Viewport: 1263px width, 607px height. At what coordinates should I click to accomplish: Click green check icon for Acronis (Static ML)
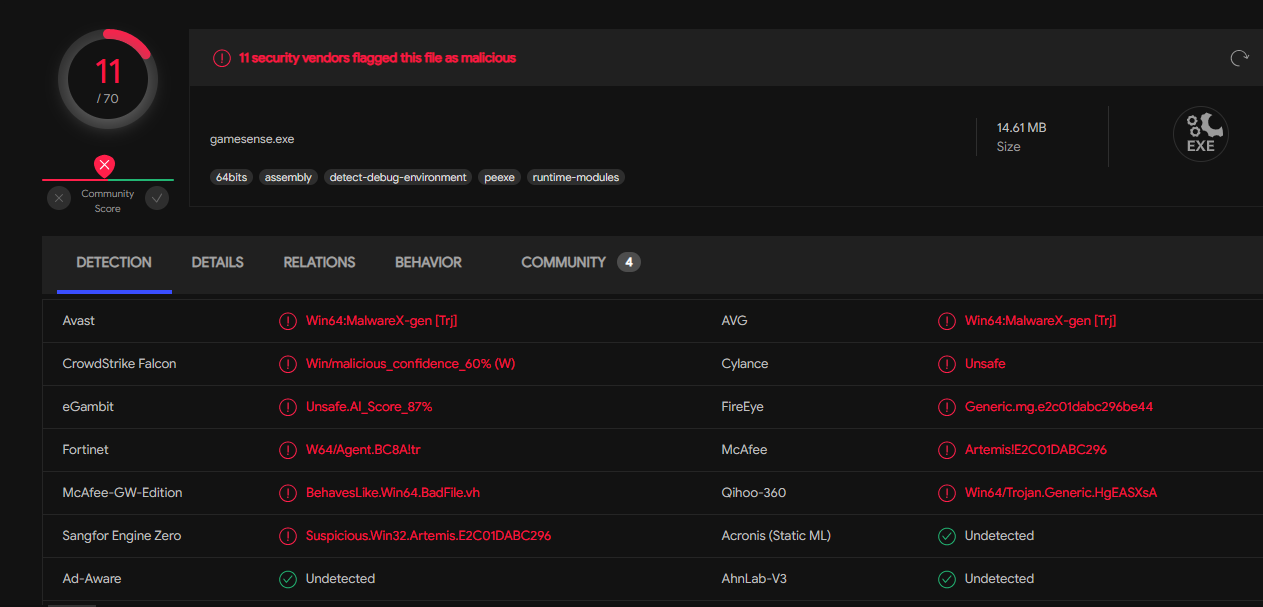[x=947, y=536]
